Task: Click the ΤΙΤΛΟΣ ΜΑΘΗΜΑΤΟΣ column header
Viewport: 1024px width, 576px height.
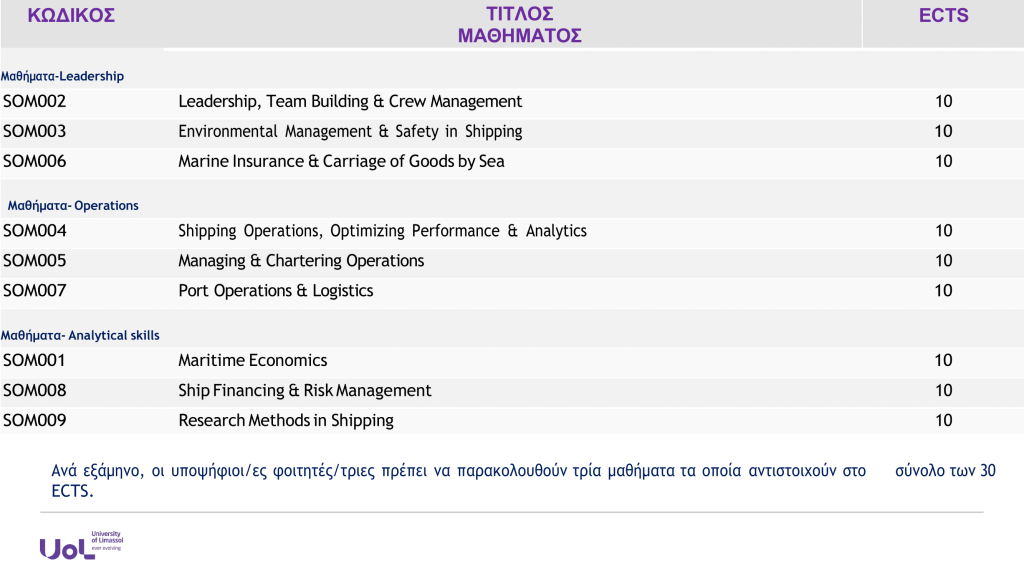Action: (x=520, y=25)
